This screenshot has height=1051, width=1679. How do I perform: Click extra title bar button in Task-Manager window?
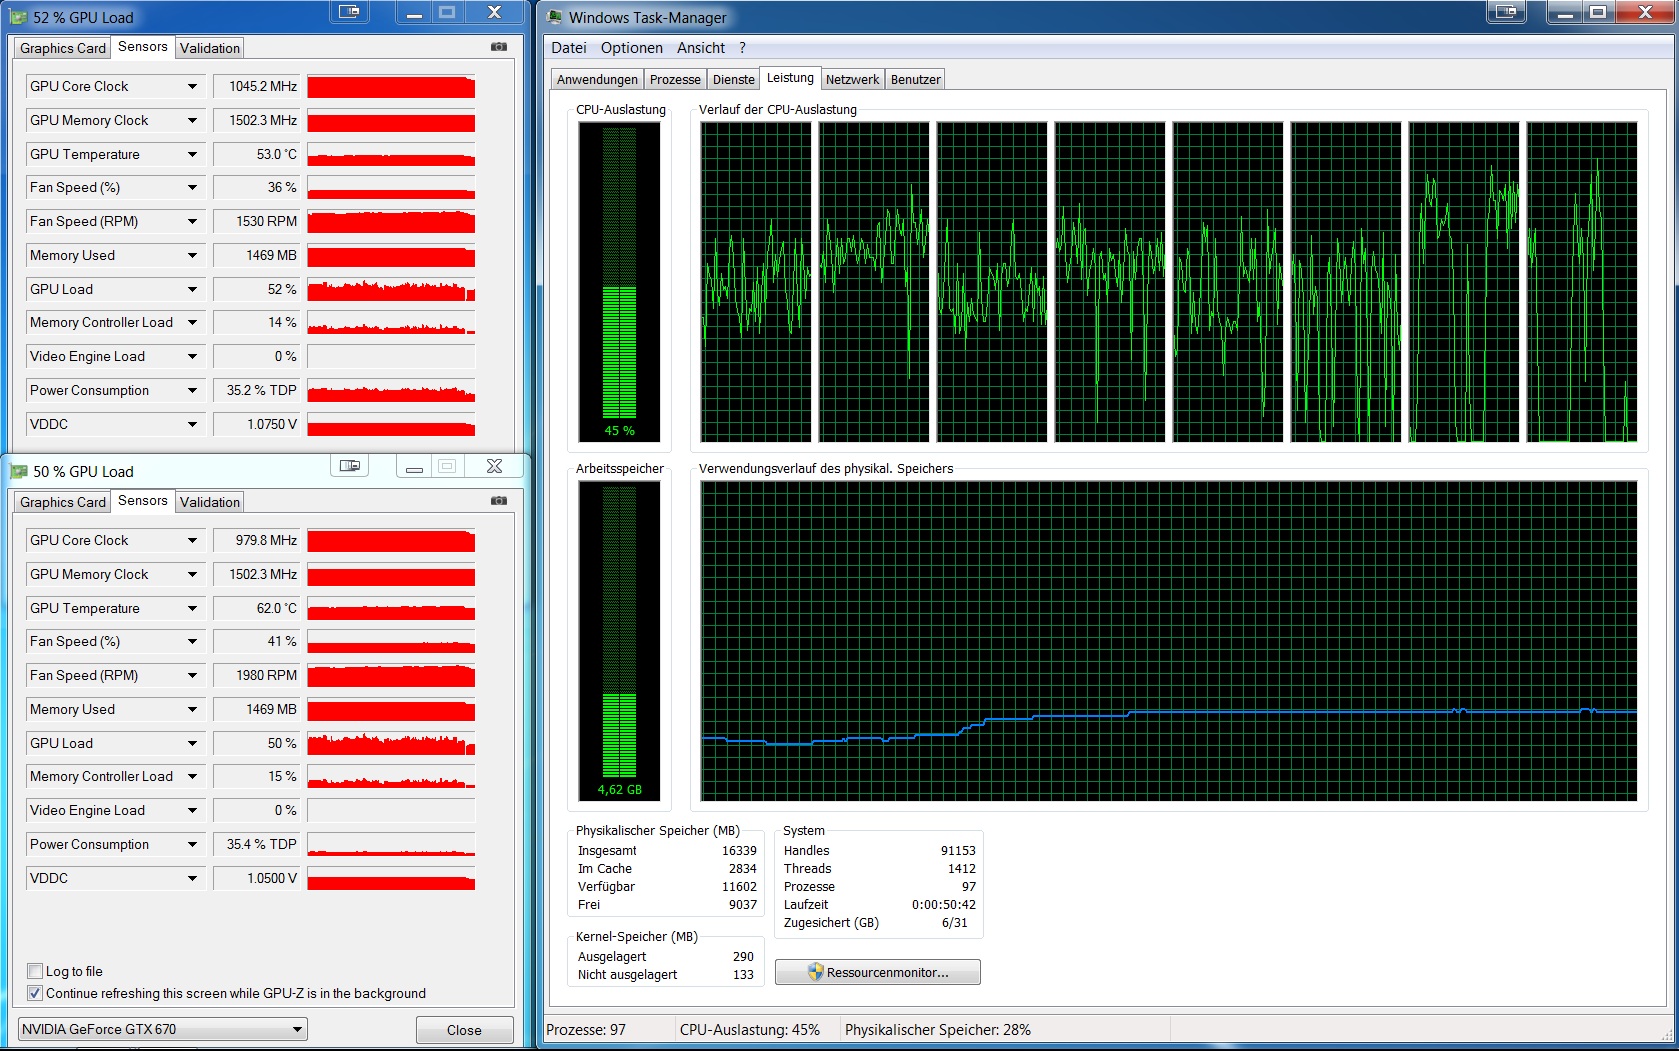pyautogui.click(x=1506, y=12)
